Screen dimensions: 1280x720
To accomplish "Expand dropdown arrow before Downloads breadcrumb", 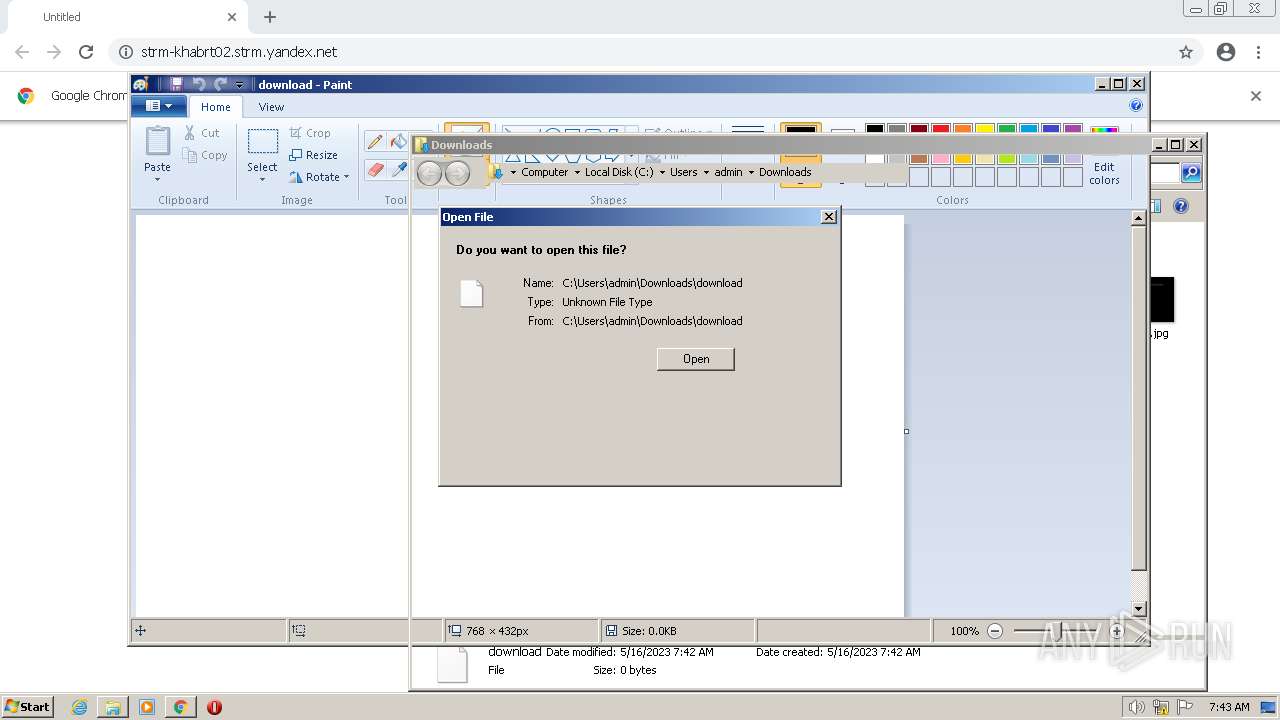I will click(751, 172).
